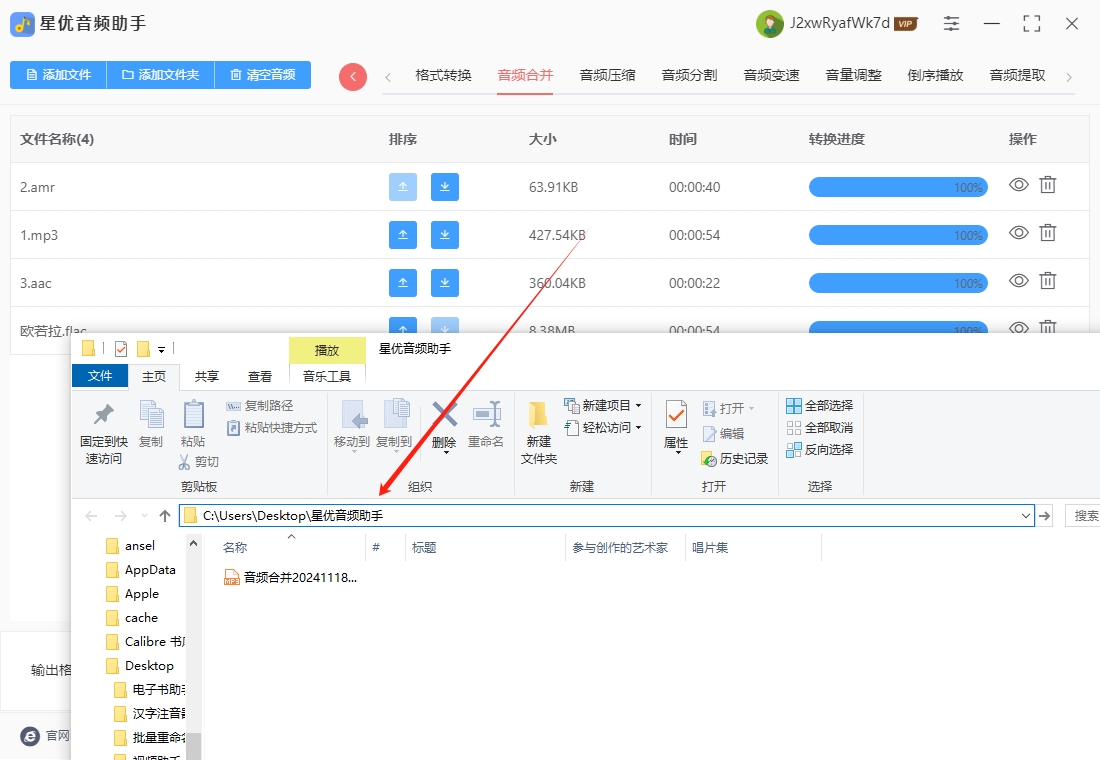Open the 文件 menu in Explorer
This screenshot has height=760, width=1100.
100,375
